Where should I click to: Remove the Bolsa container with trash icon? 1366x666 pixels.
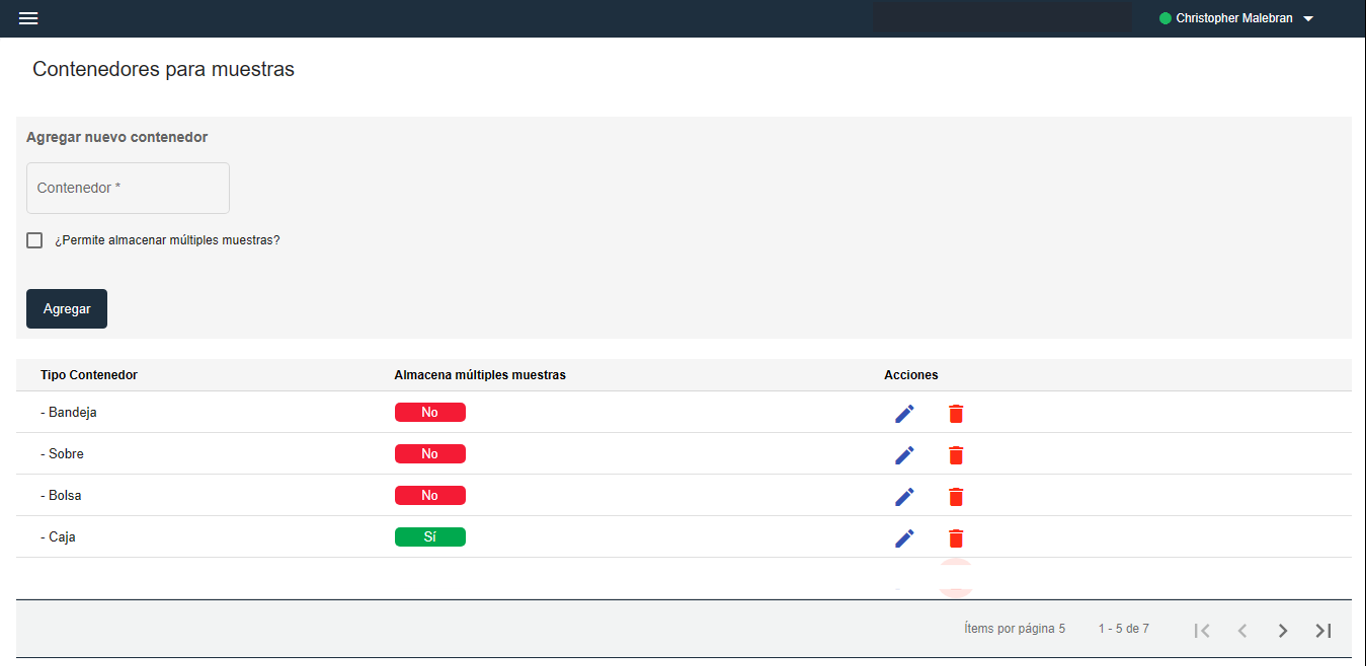tap(956, 497)
